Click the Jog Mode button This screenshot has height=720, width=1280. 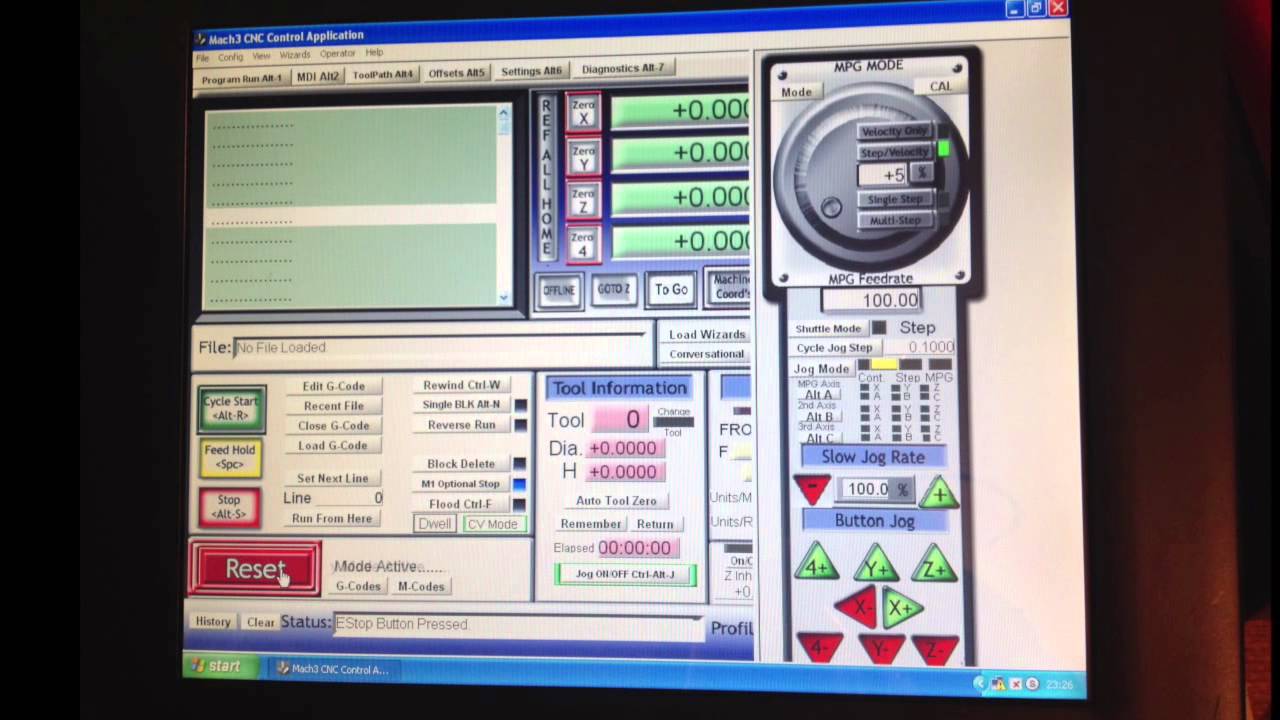click(x=822, y=369)
